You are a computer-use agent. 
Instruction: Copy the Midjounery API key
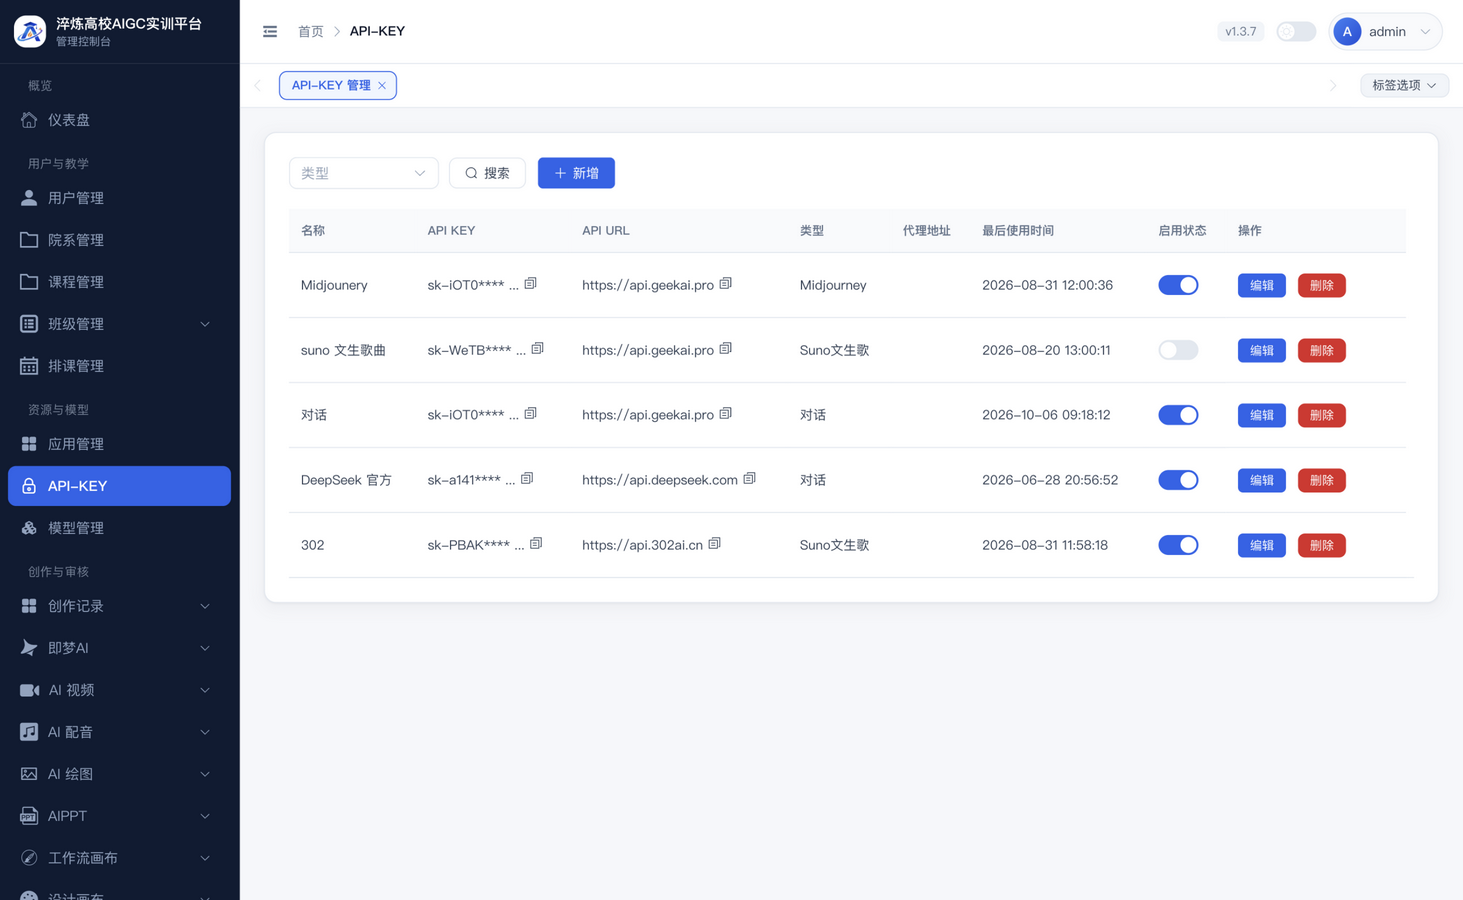(531, 284)
